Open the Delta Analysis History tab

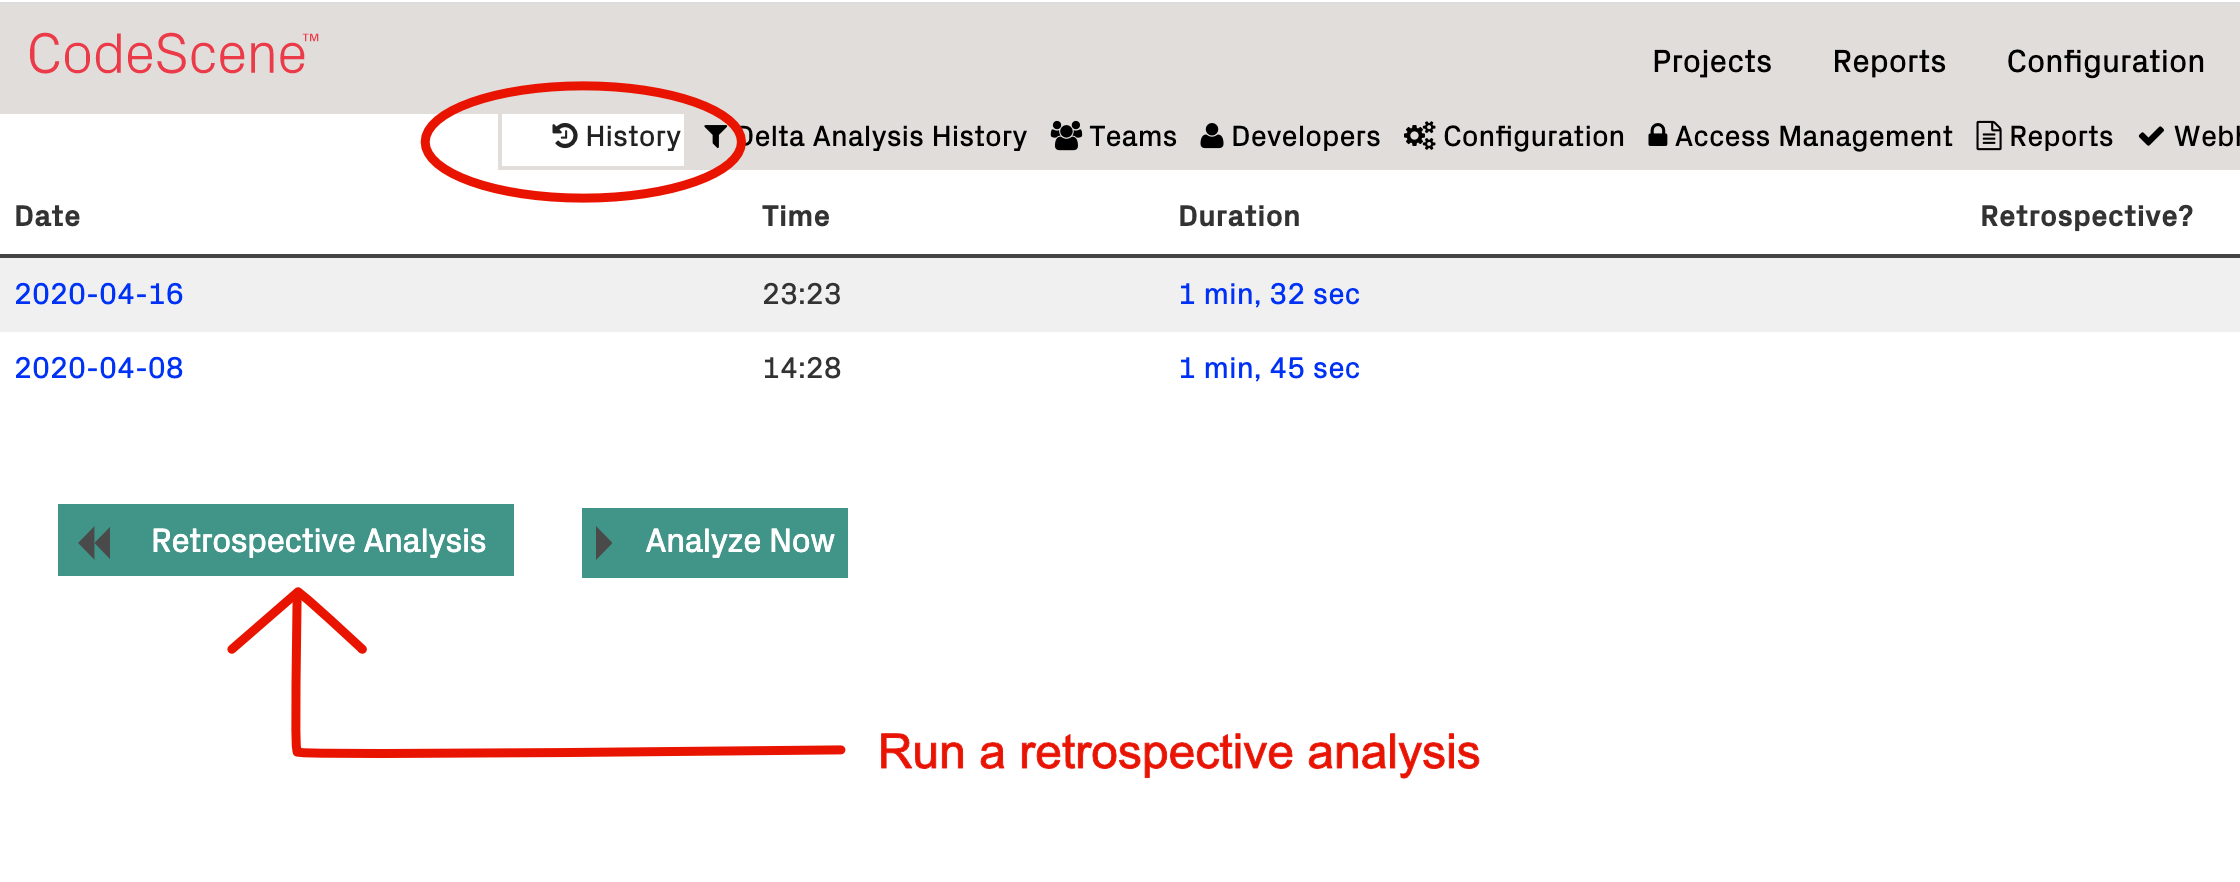(866, 136)
